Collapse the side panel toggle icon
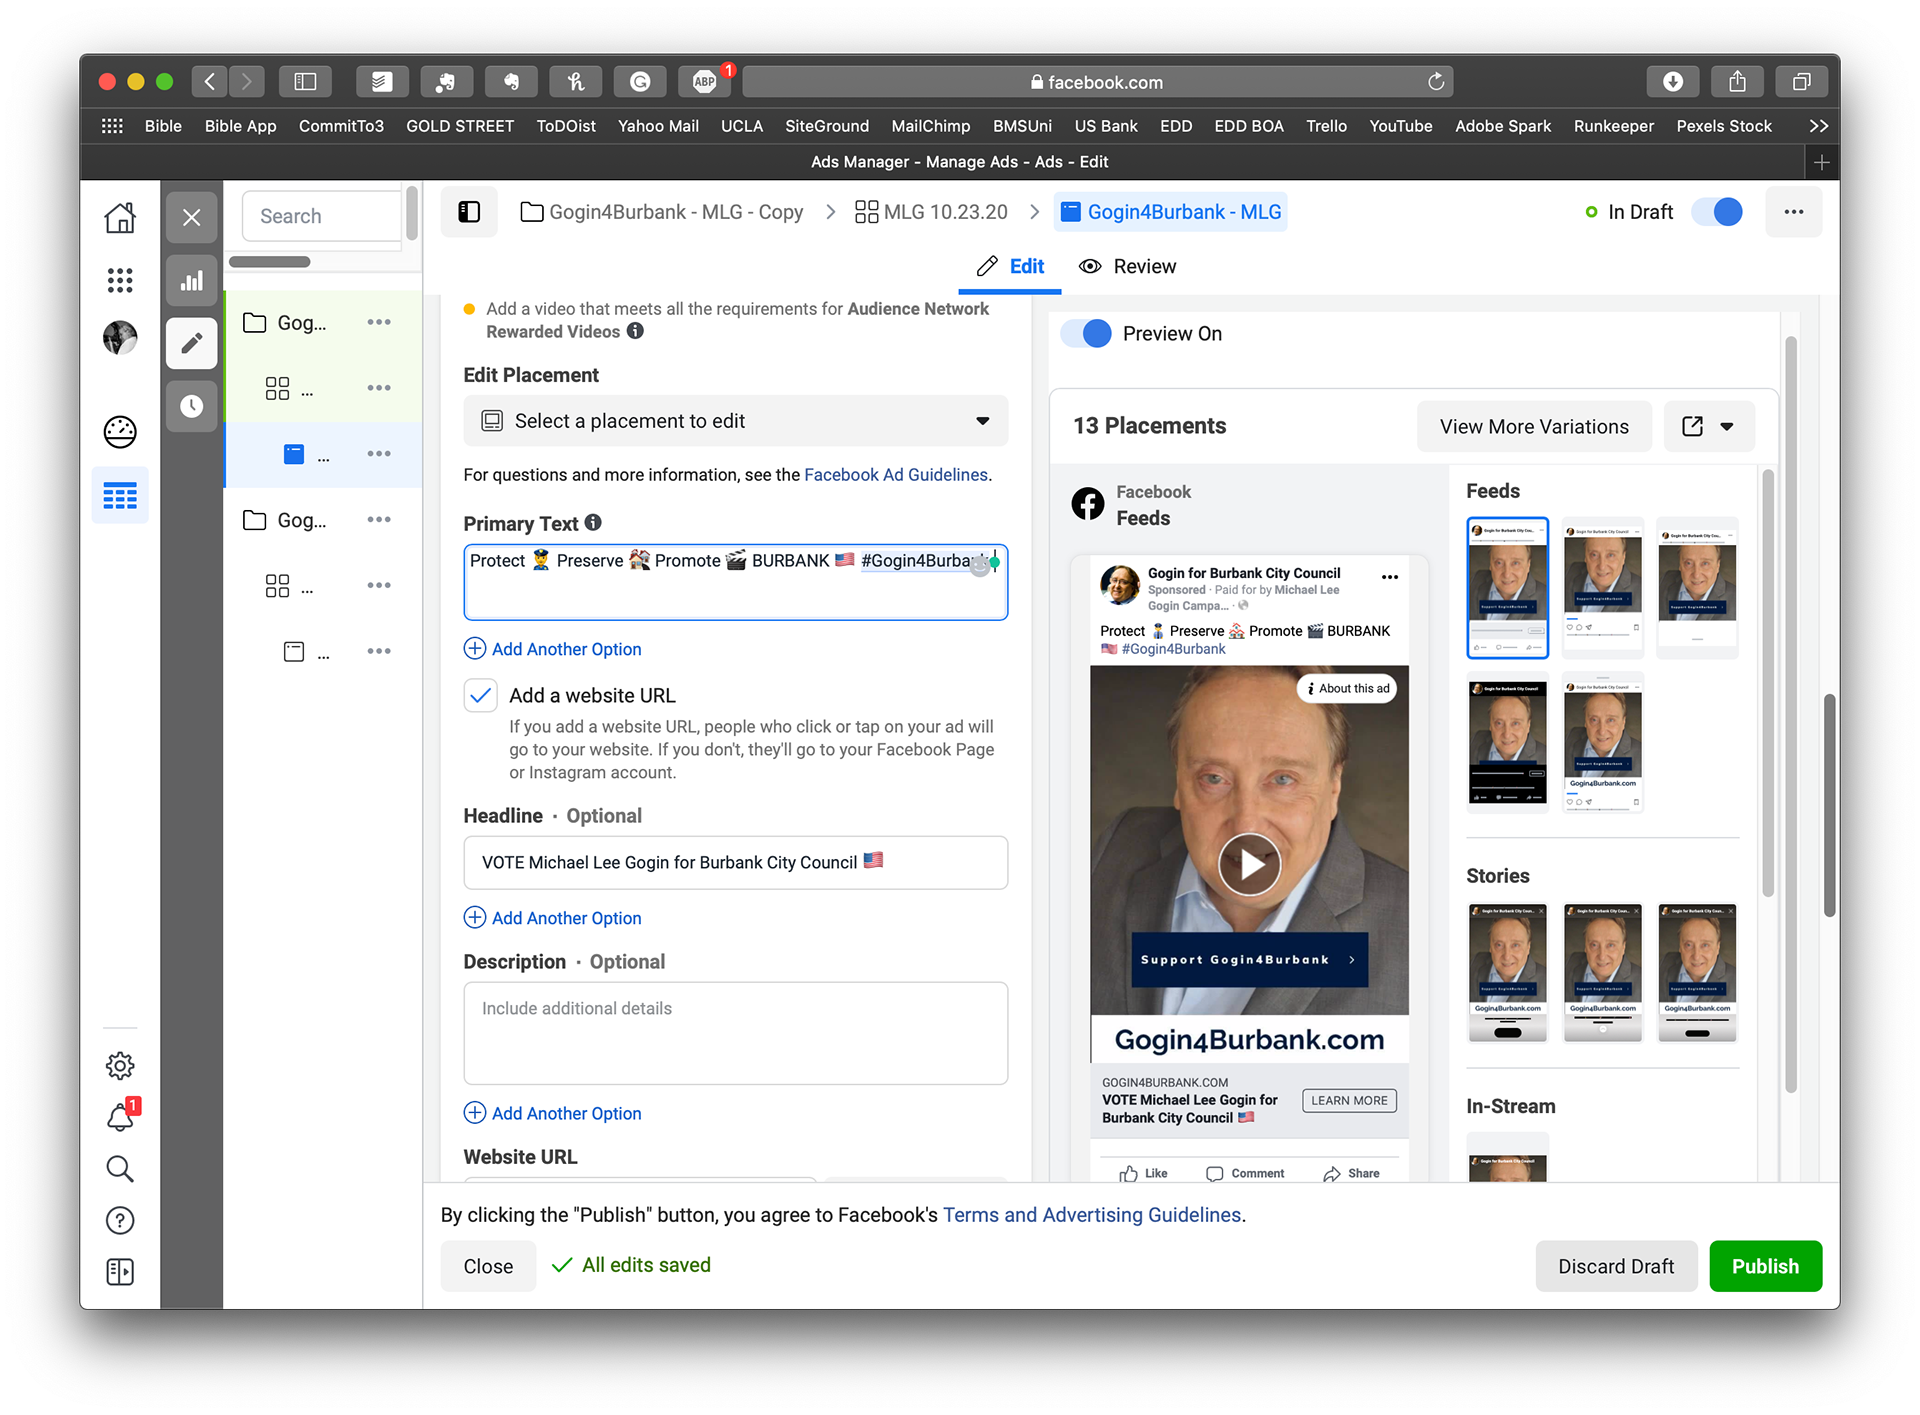The height and width of the screenshot is (1415, 1920). (x=469, y=212)
